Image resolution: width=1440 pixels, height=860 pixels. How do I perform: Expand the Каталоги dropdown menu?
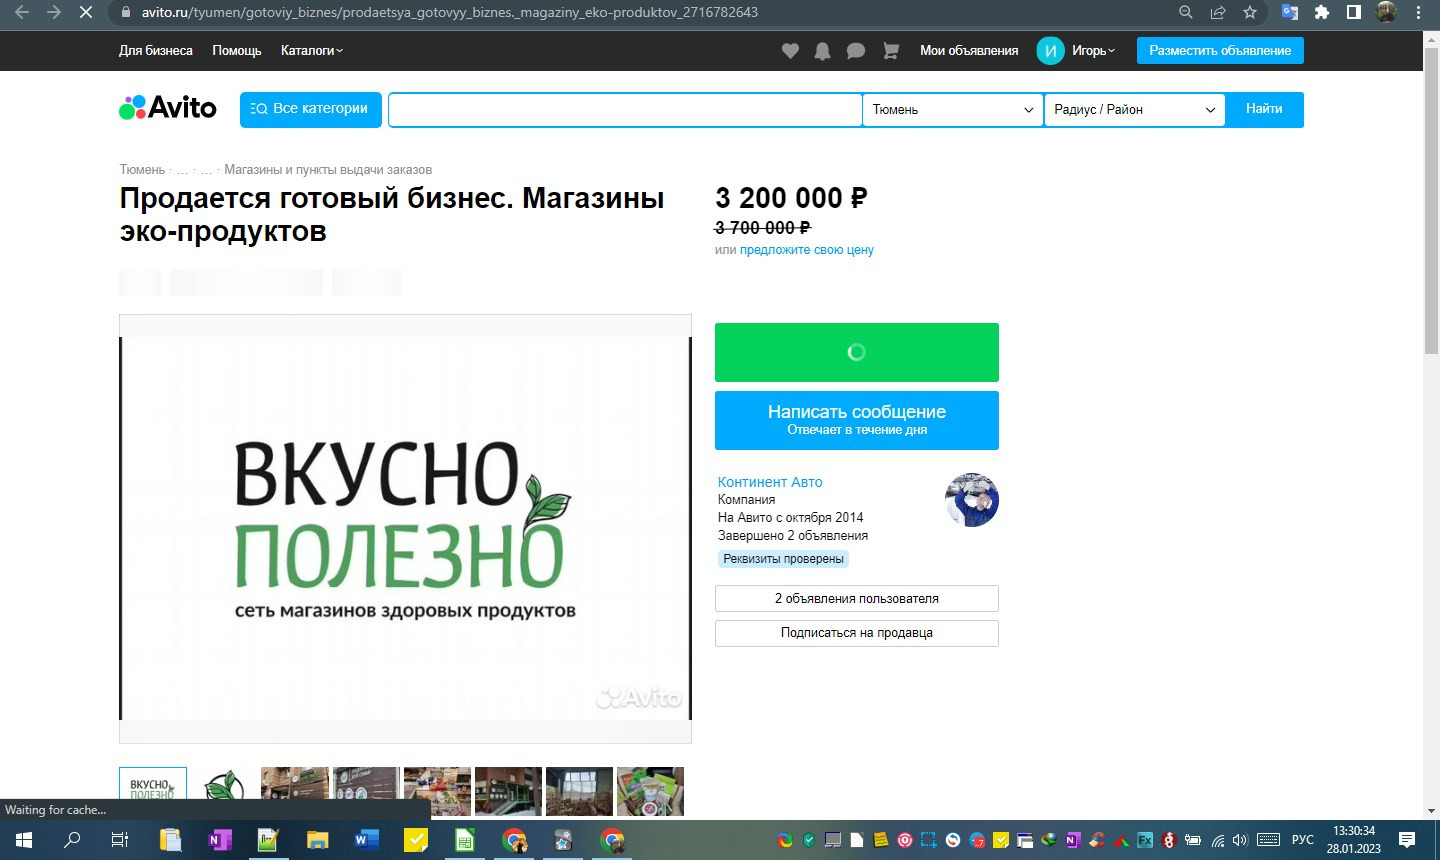tap(312, 51)
